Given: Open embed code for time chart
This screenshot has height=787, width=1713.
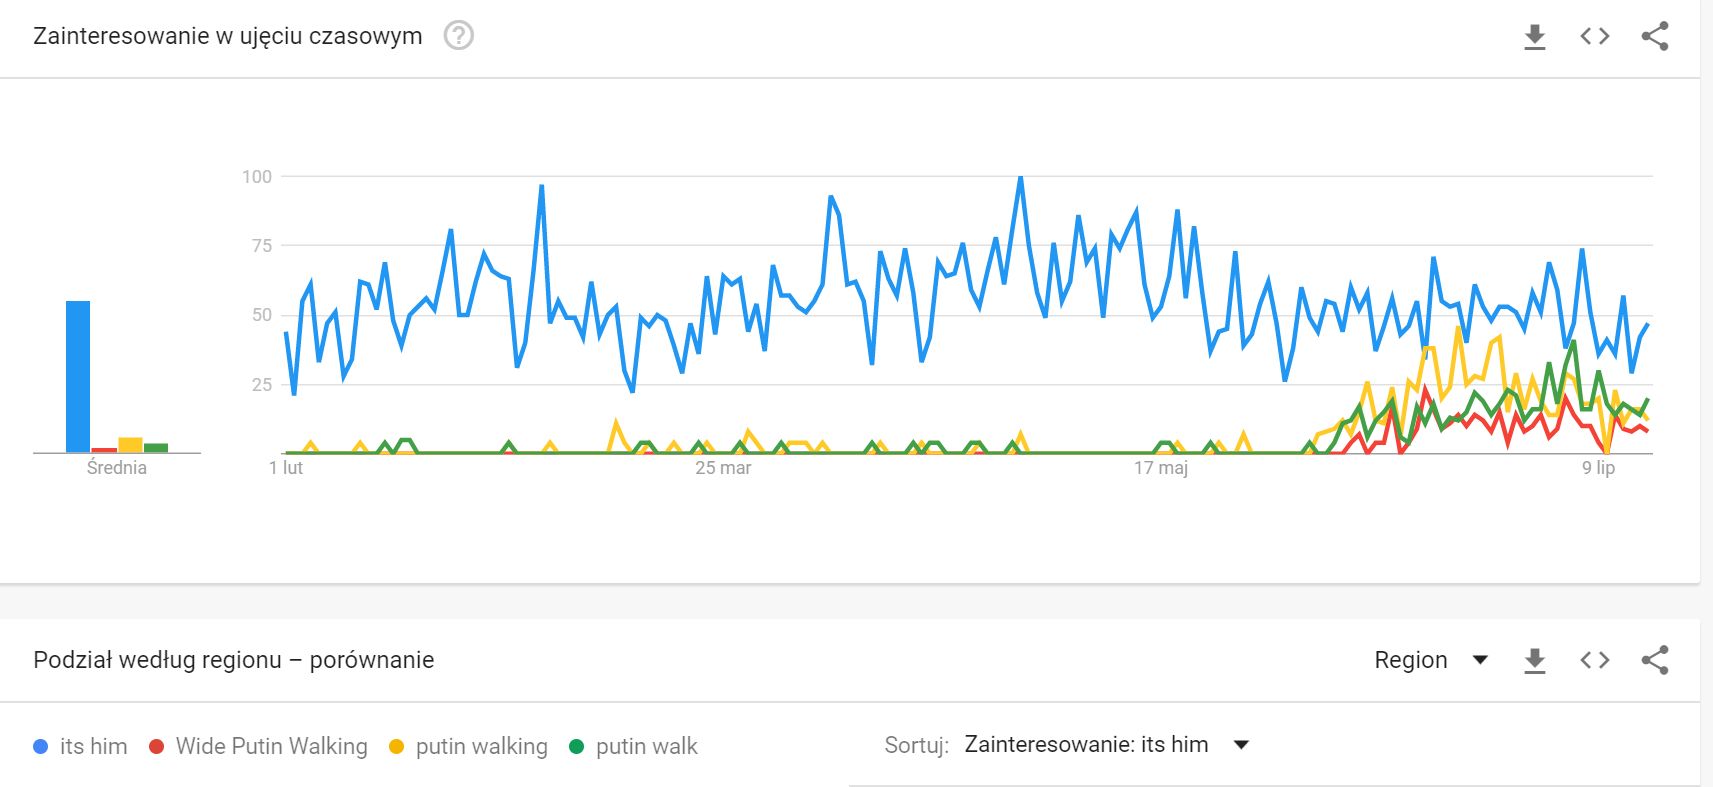Looking at the screenshot, I should [1595, 37].
